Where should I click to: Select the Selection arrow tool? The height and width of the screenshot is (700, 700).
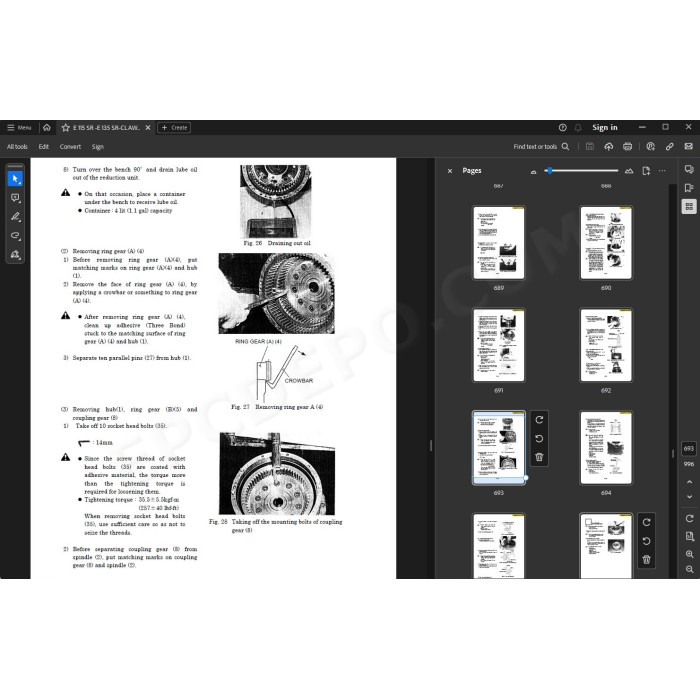pos(15,179)
